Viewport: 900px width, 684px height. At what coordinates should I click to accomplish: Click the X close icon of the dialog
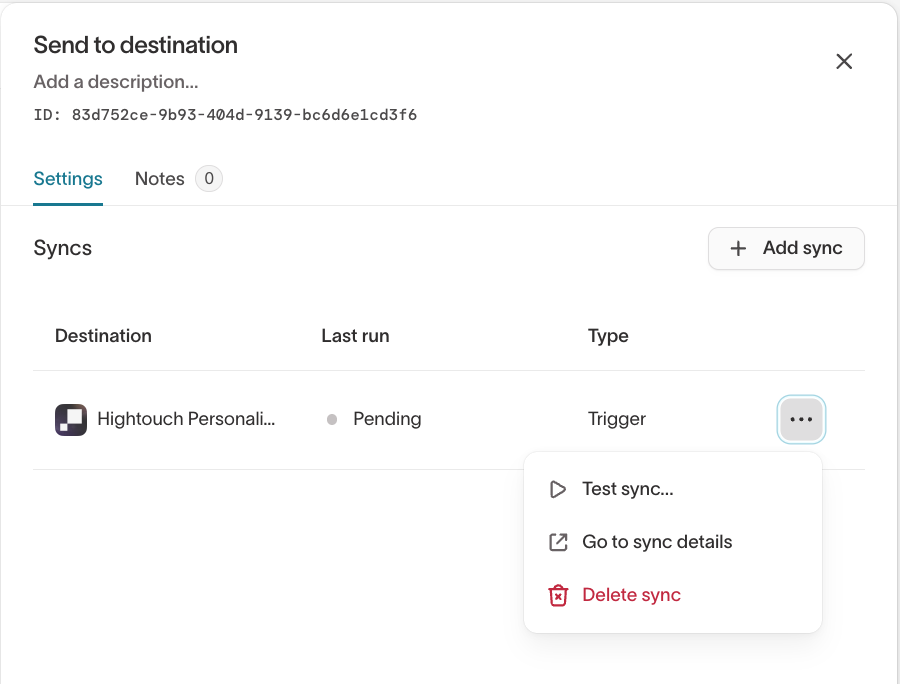point(844,61)
